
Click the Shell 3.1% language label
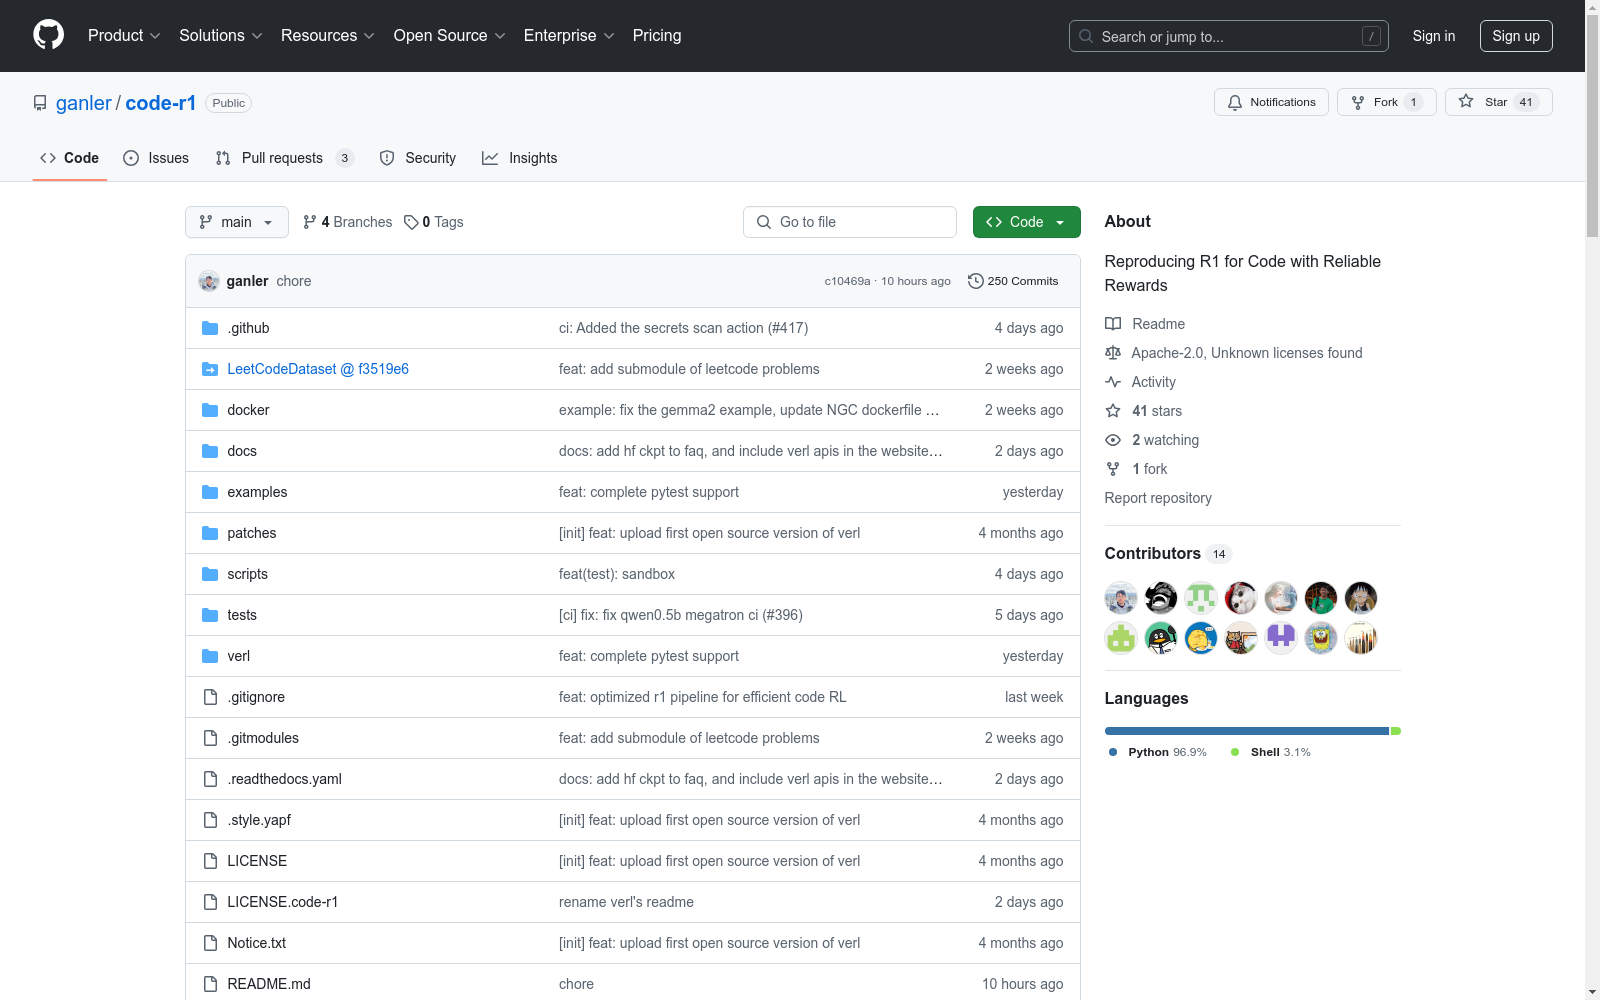(x=1271, y=752)
